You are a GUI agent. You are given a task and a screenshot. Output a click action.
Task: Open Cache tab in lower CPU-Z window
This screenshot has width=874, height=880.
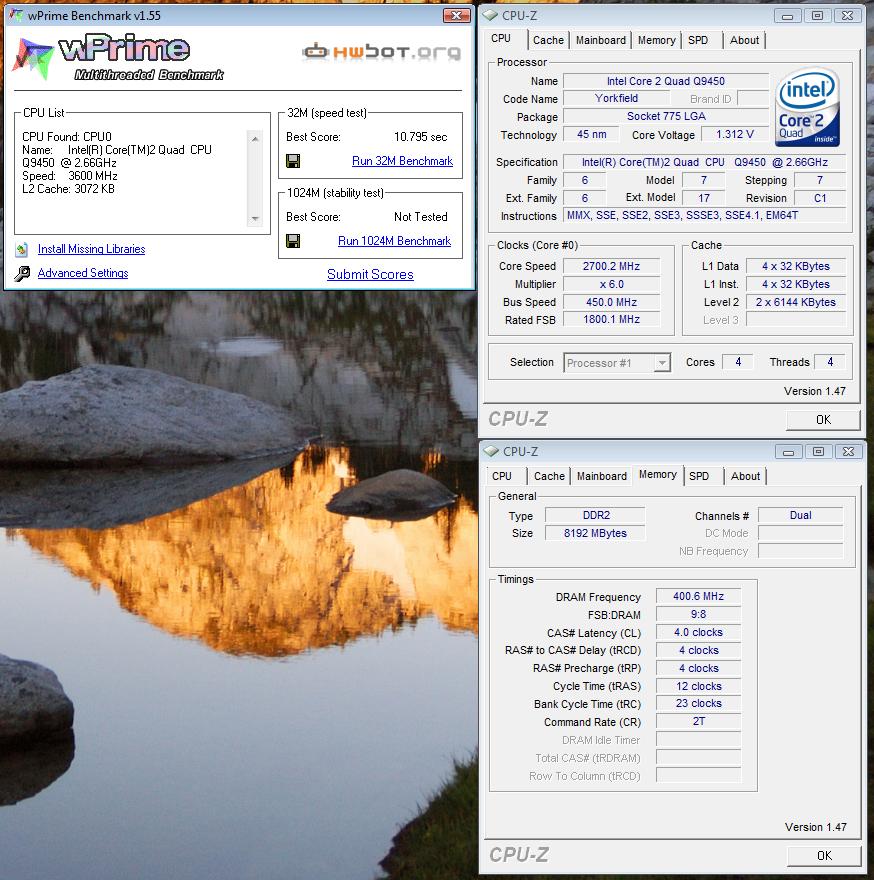click(549, 476)
